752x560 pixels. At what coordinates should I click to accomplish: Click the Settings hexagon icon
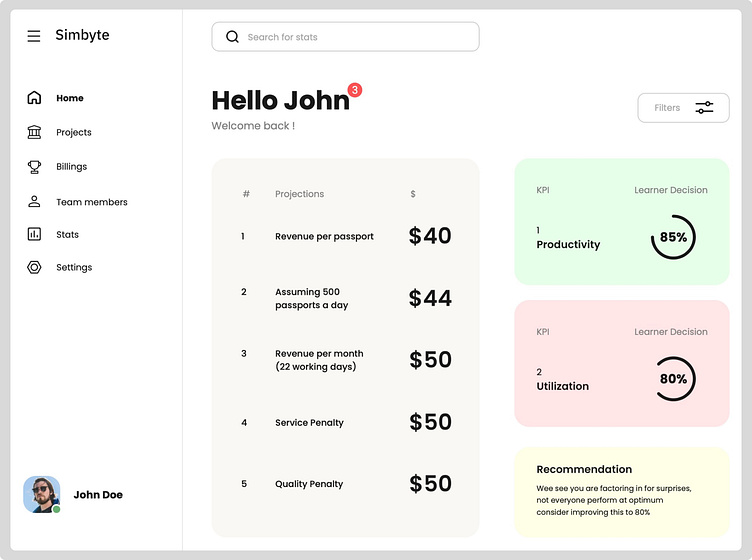click(x=34, y=267)
